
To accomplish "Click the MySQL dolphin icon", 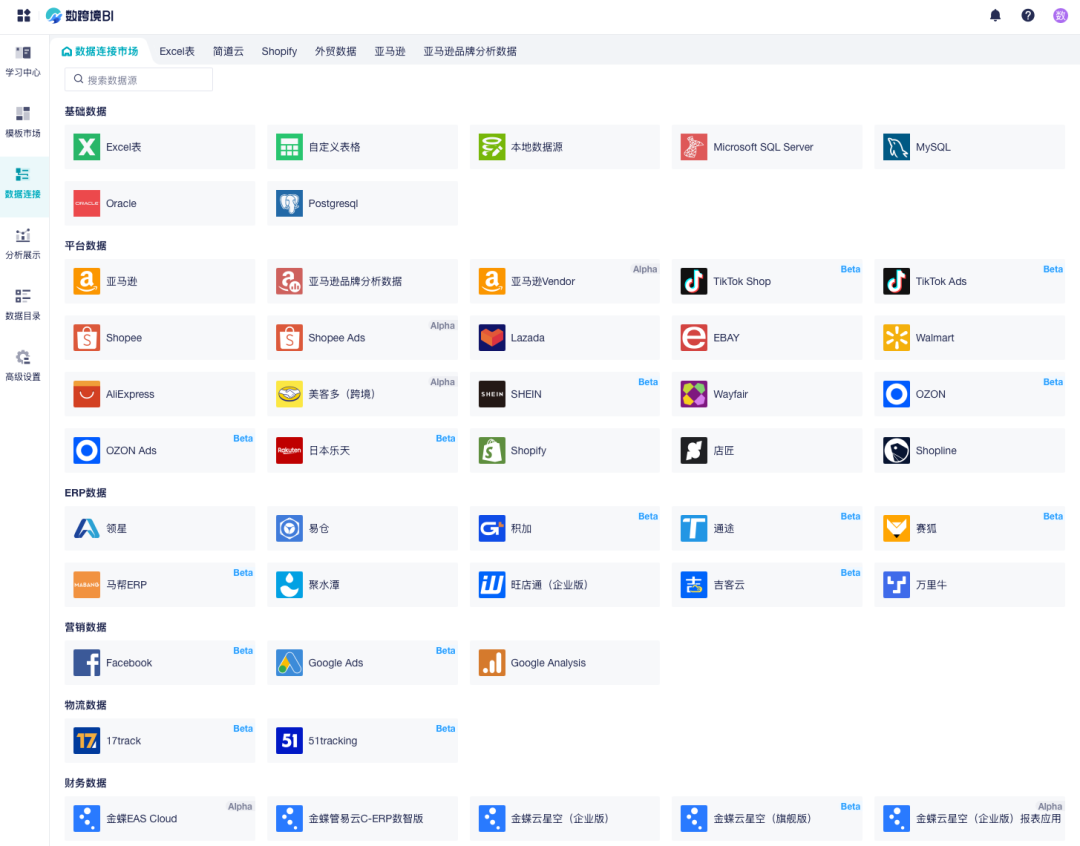I will click(x=896, y=147).
